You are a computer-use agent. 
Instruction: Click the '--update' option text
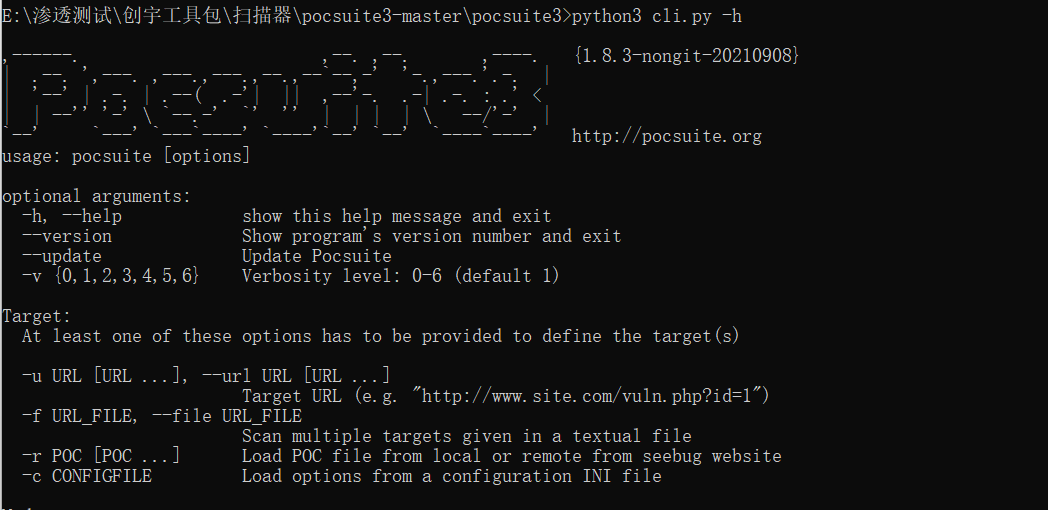coord(61,257)
